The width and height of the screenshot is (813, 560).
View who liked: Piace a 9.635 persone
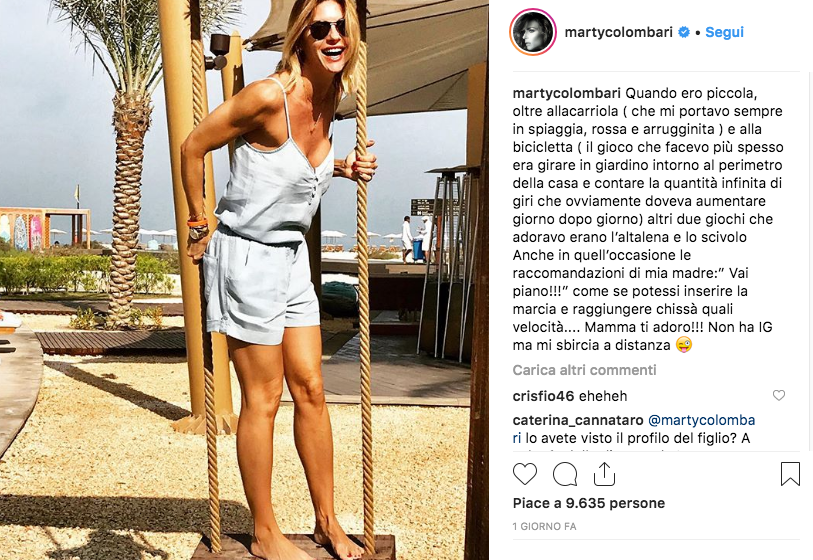point(588,503)
